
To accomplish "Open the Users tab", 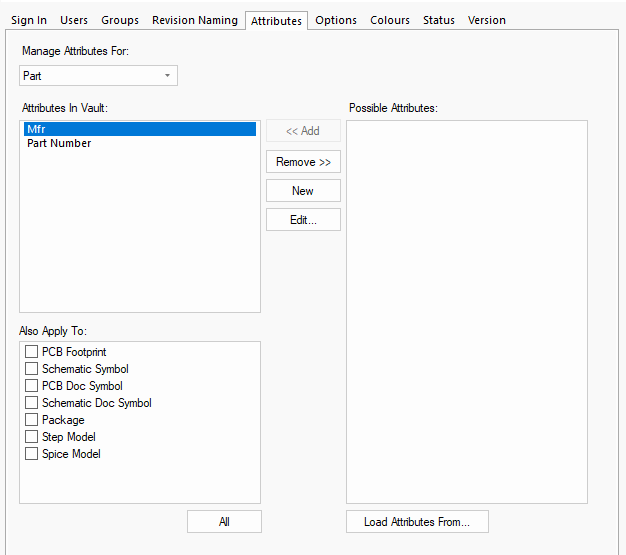I will tap(74, 20).
